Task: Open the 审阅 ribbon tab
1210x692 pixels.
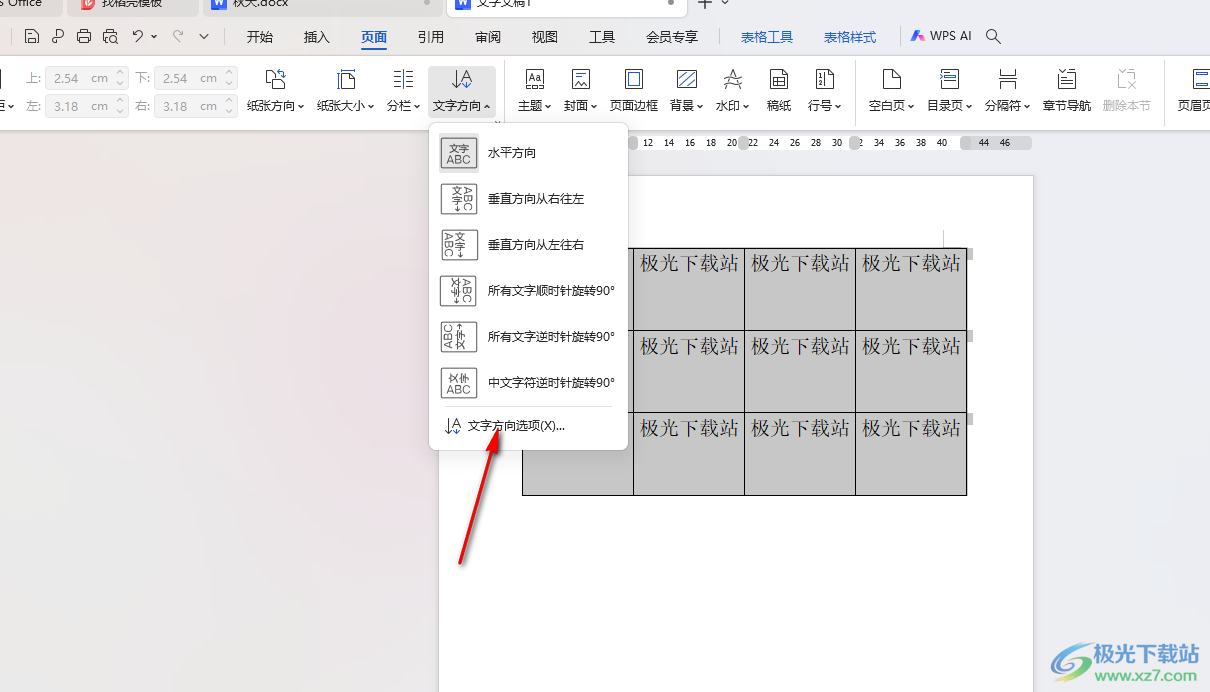Action: (x=488, y=37)
